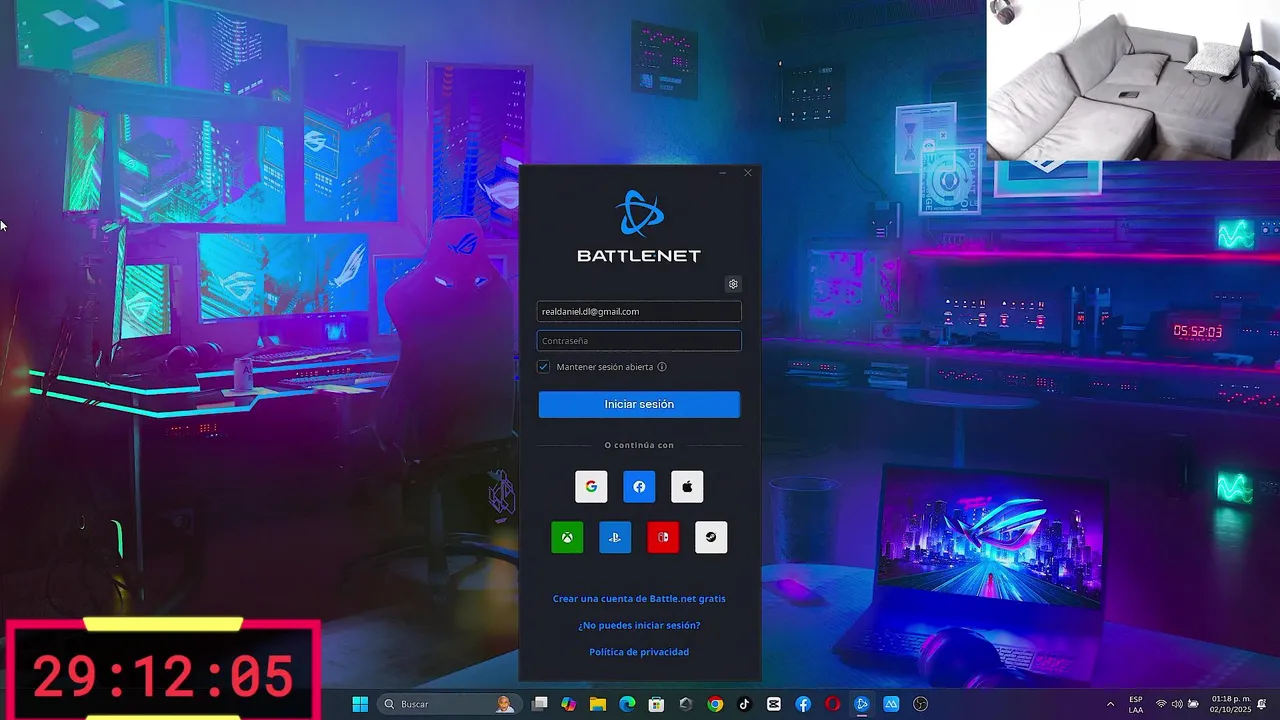Click the Iniciar sesión button
Image resolution: width=1280 pixels, height=720 pixels.
pos(639,404)
